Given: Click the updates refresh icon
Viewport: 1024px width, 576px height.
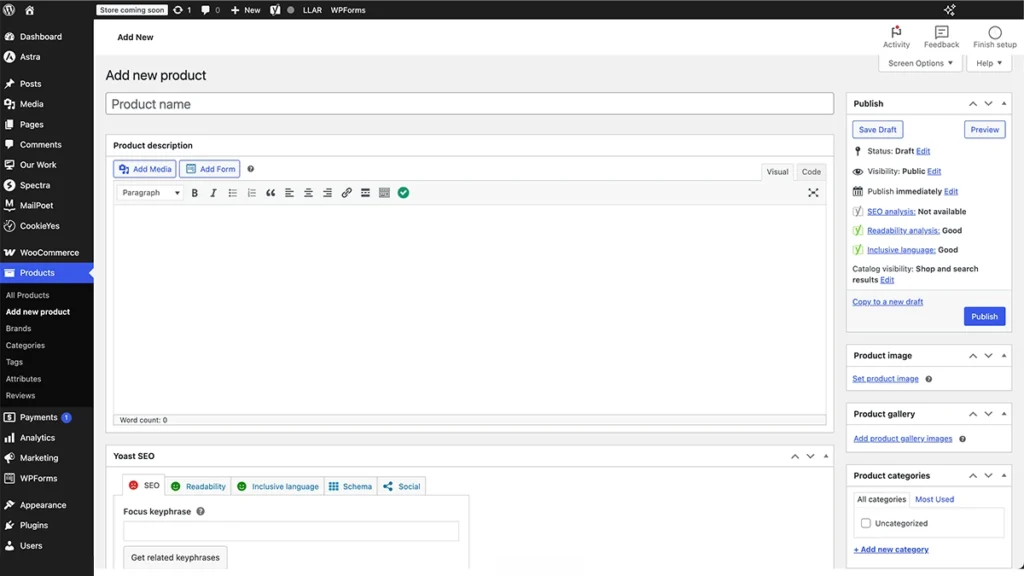Looking at the screenshot, I should 178,10.
